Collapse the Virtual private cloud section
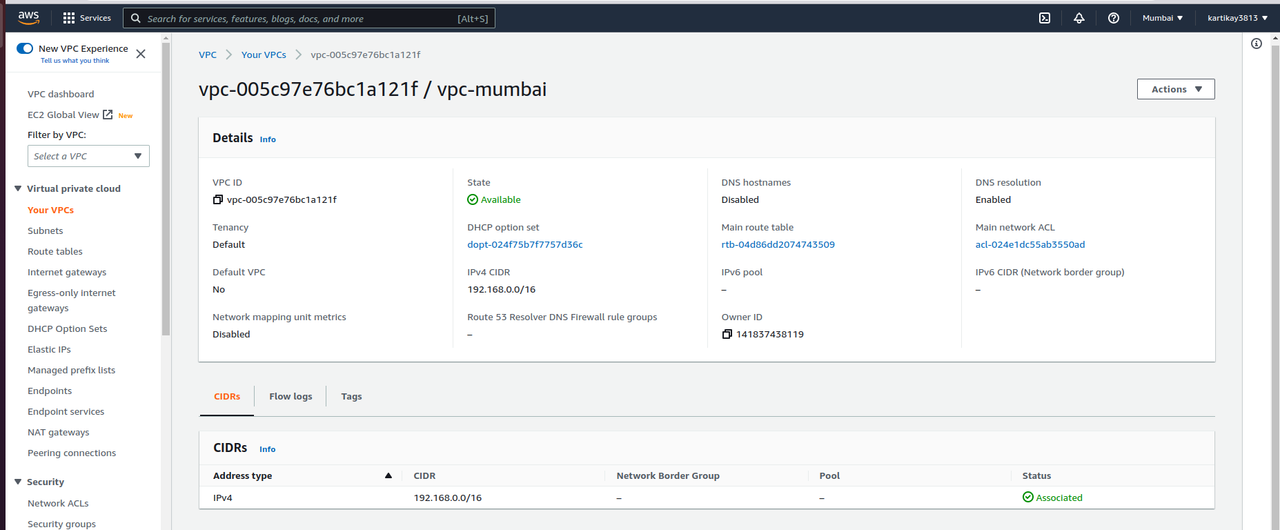1280x530 pixels. [x=18, y=188]
